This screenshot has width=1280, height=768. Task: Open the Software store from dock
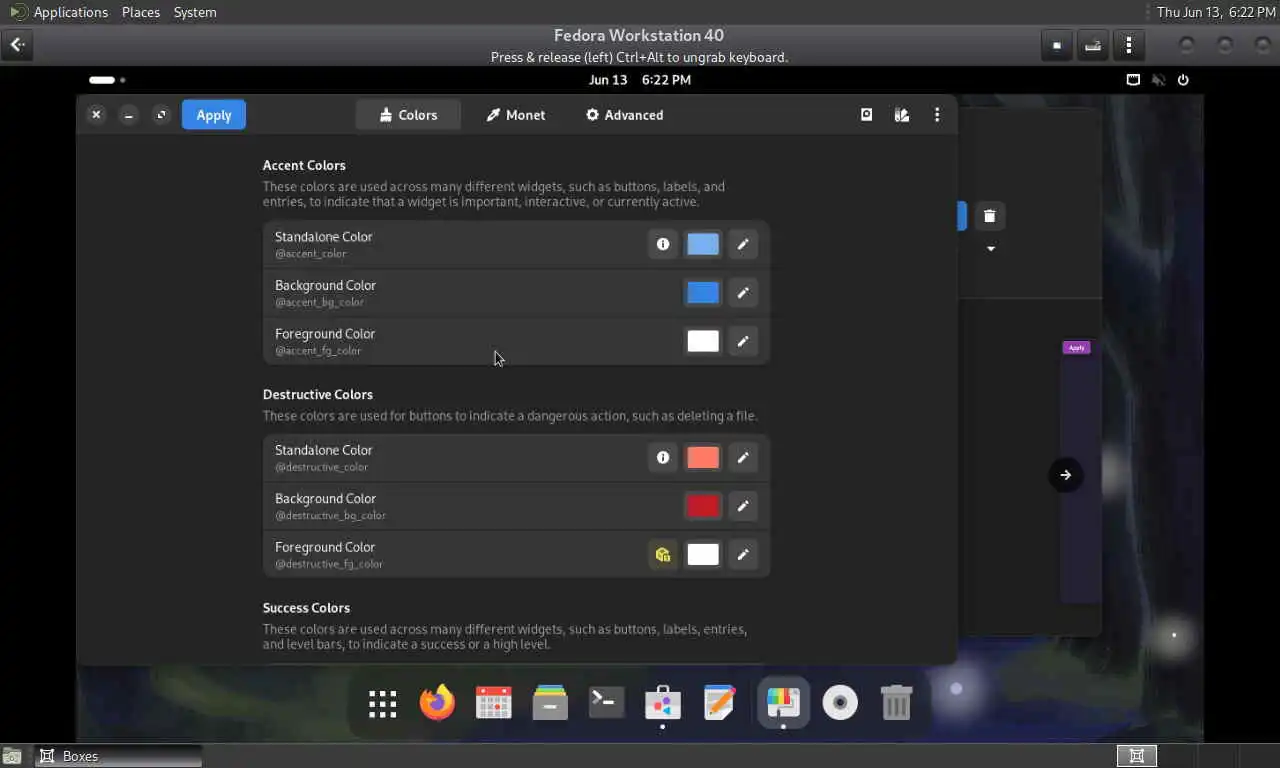pos(663,703)
